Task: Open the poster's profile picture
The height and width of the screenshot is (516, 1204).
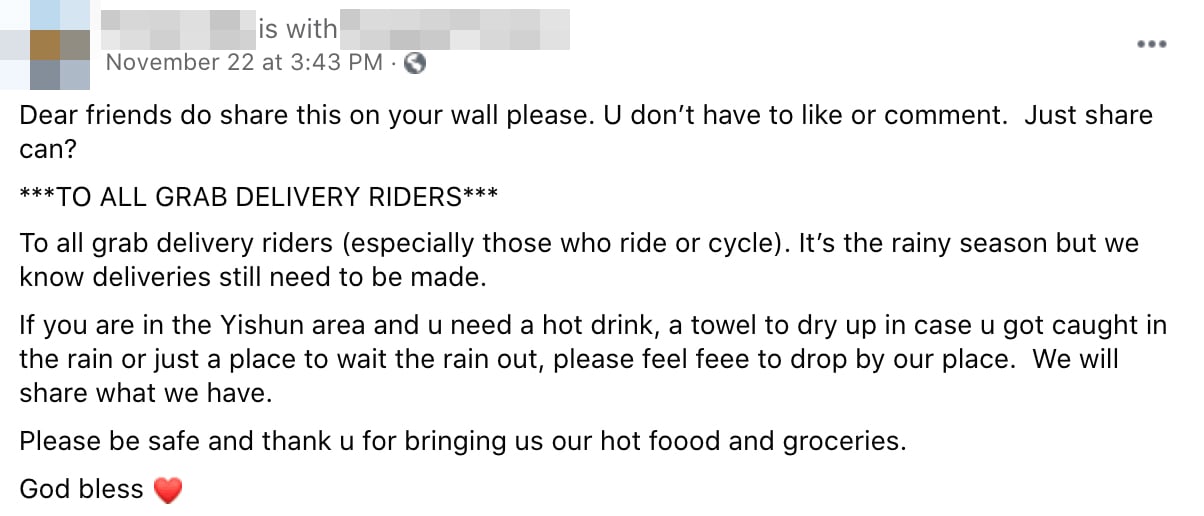Action: coord(59,45)
